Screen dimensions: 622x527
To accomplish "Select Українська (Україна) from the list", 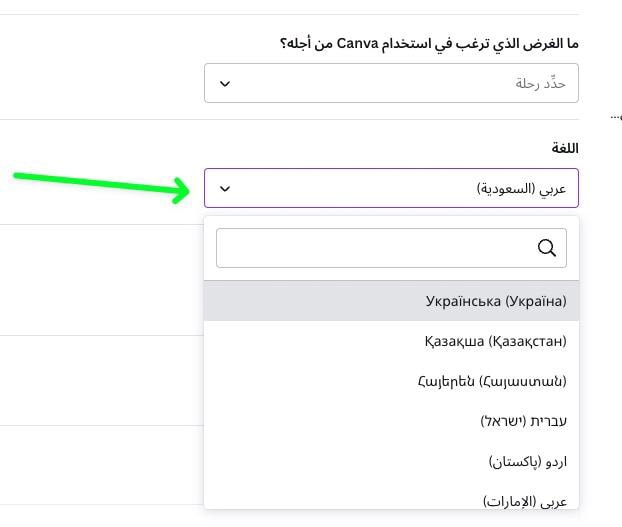I will 391,301.
